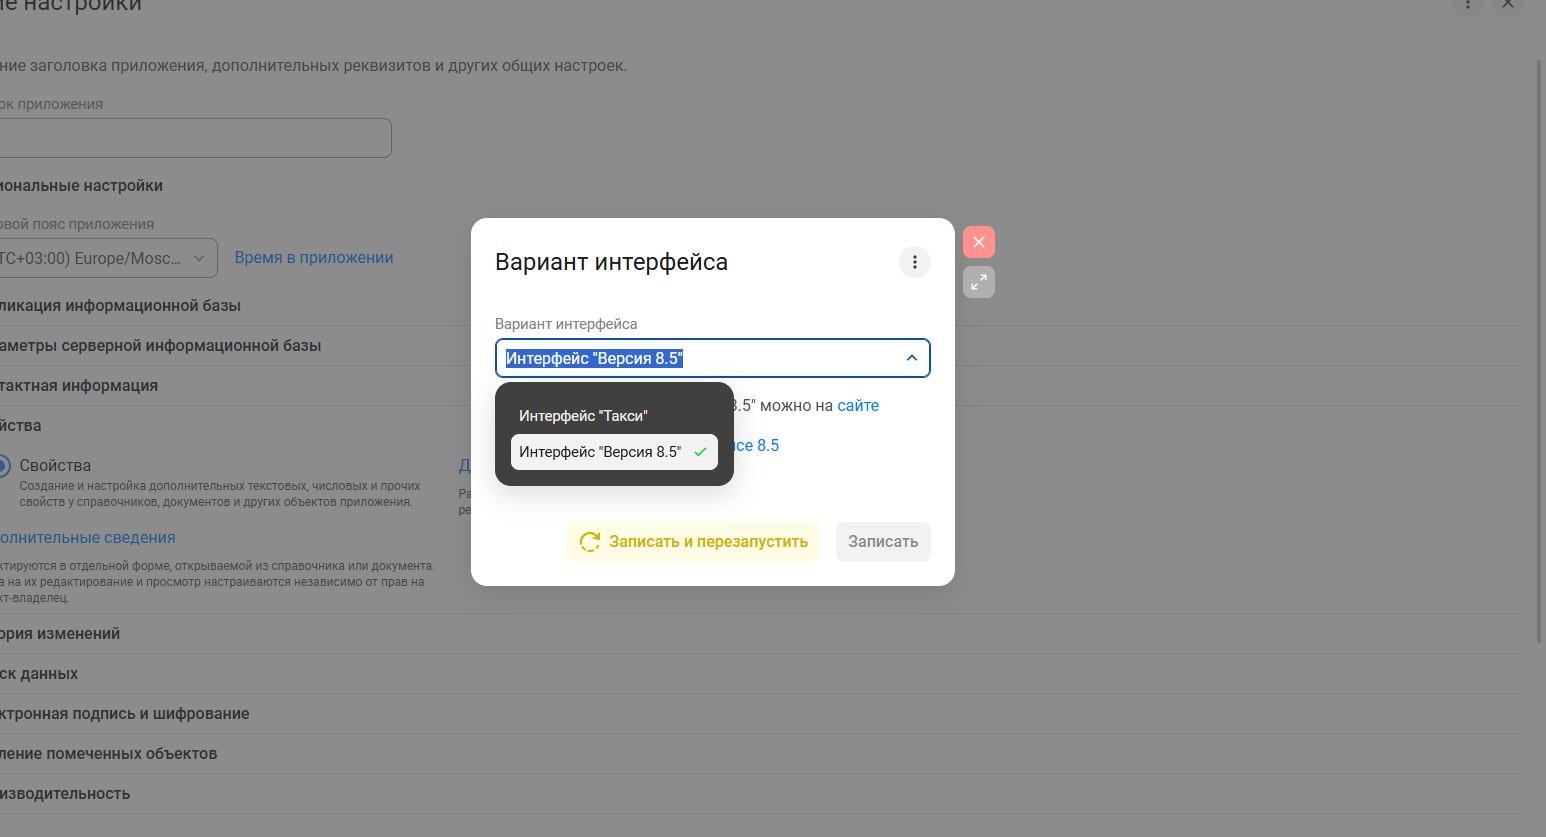Select the Свойства radio button
The height and width of the screenshot is (837, 1546).
pos(4,466)
